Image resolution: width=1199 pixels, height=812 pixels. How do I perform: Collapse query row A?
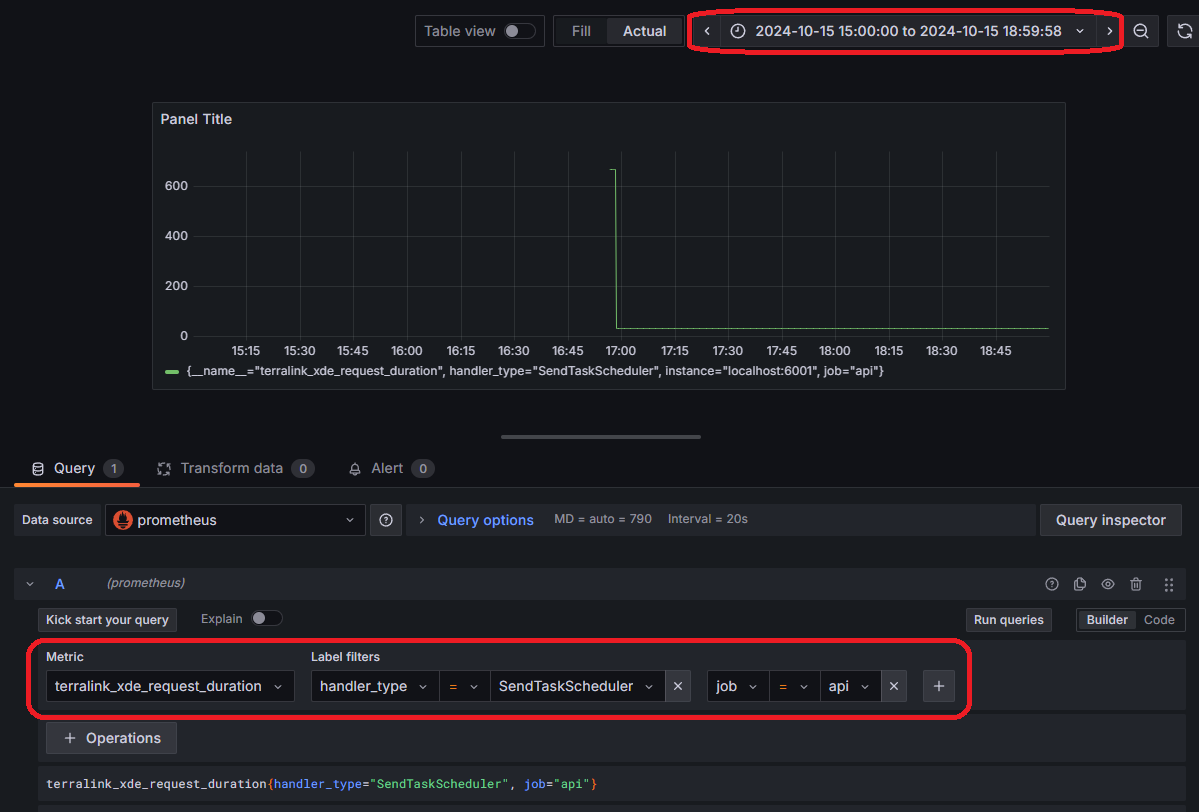30,584
